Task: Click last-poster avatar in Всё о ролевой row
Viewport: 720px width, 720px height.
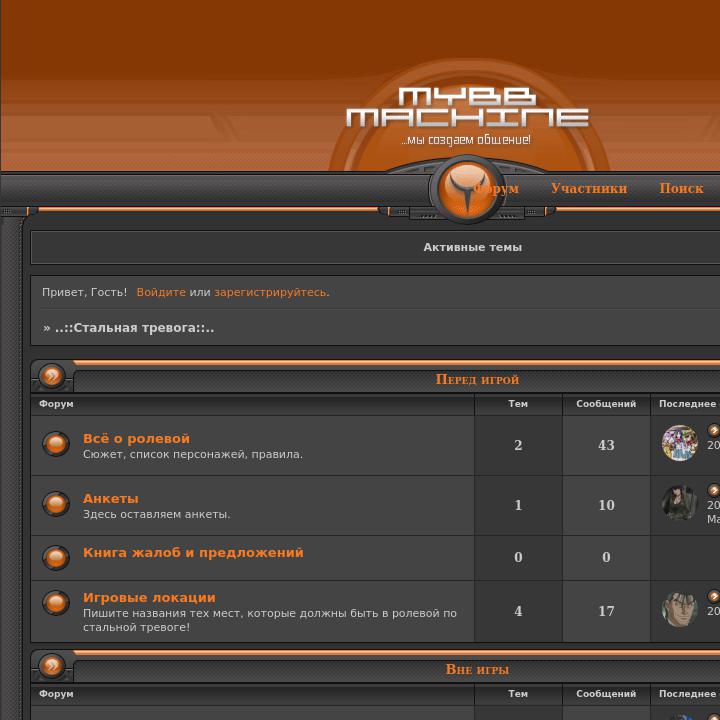Action: (x=680, y=443)
